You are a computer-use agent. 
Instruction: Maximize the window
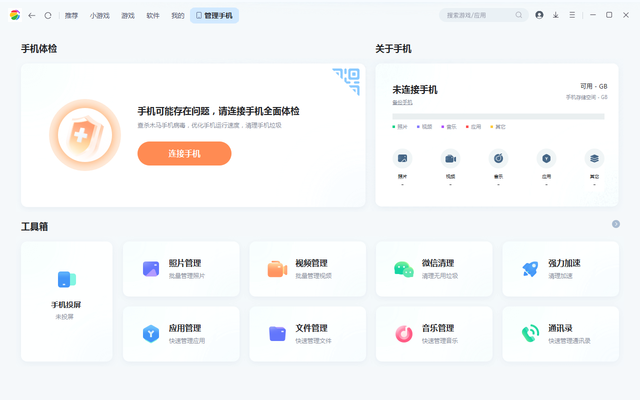609,15
